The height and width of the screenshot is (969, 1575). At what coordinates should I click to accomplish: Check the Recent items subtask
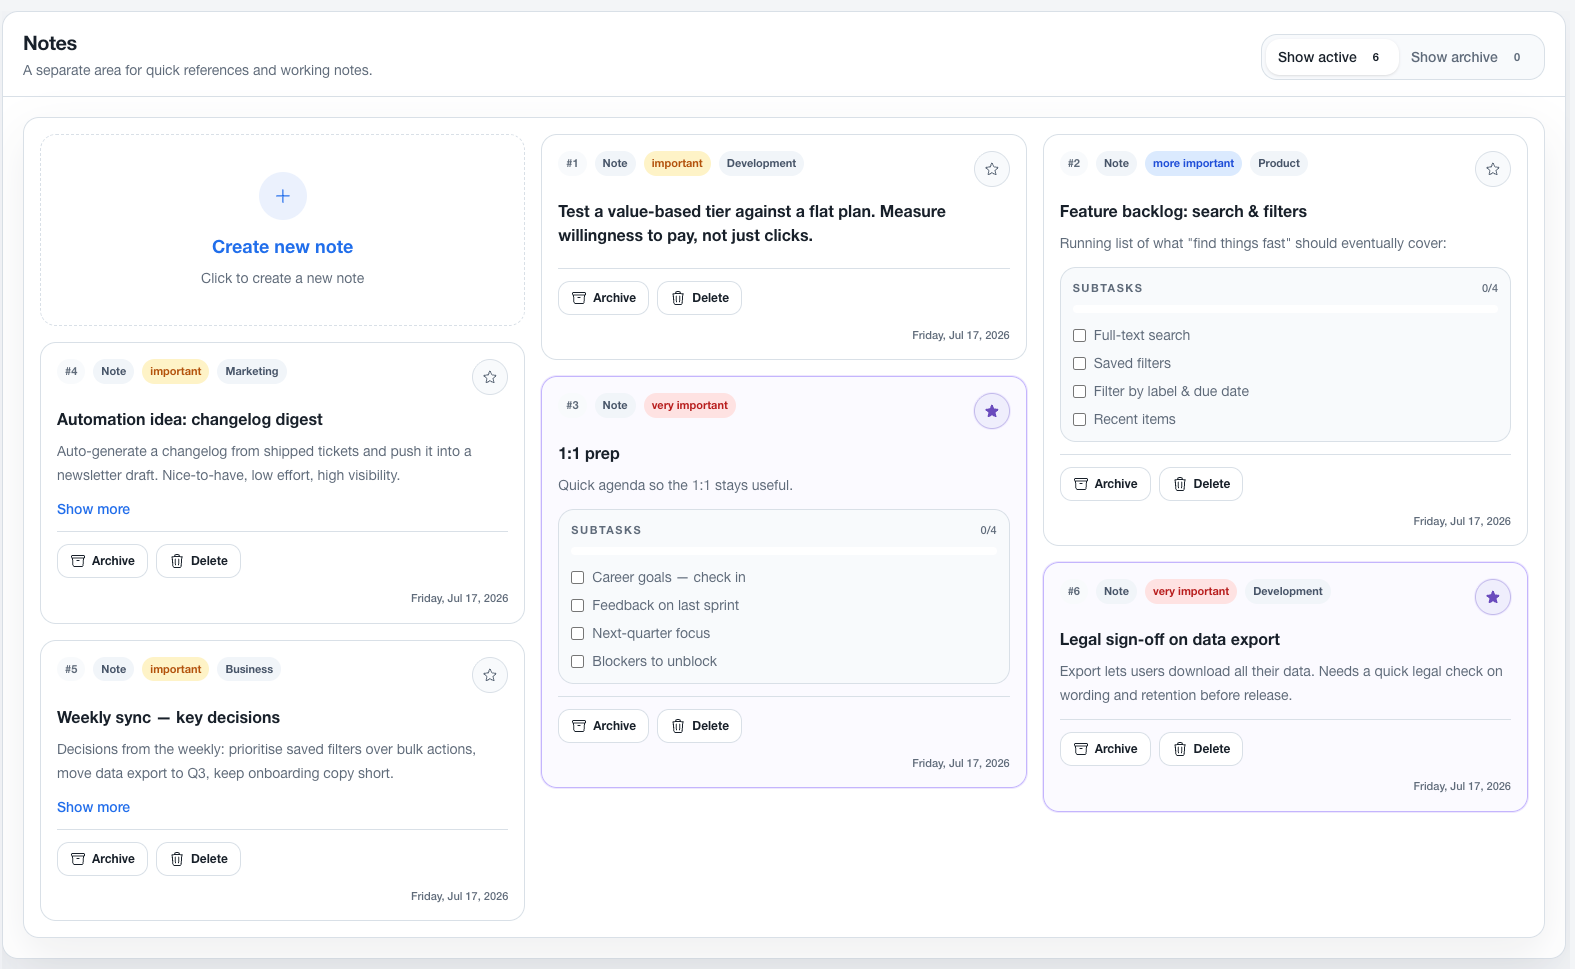(1079, 420)
